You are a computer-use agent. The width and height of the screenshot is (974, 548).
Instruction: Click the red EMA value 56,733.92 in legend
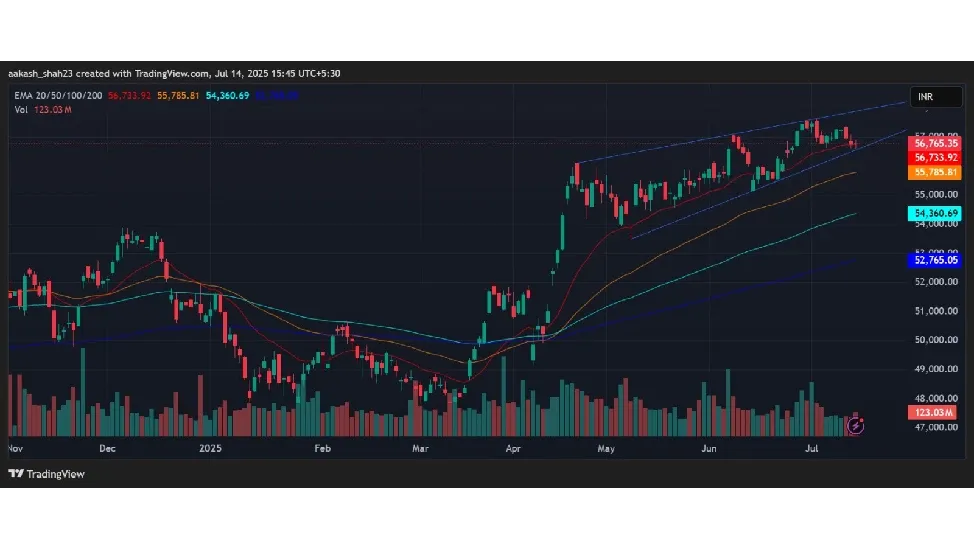click(x=129, y=96)
